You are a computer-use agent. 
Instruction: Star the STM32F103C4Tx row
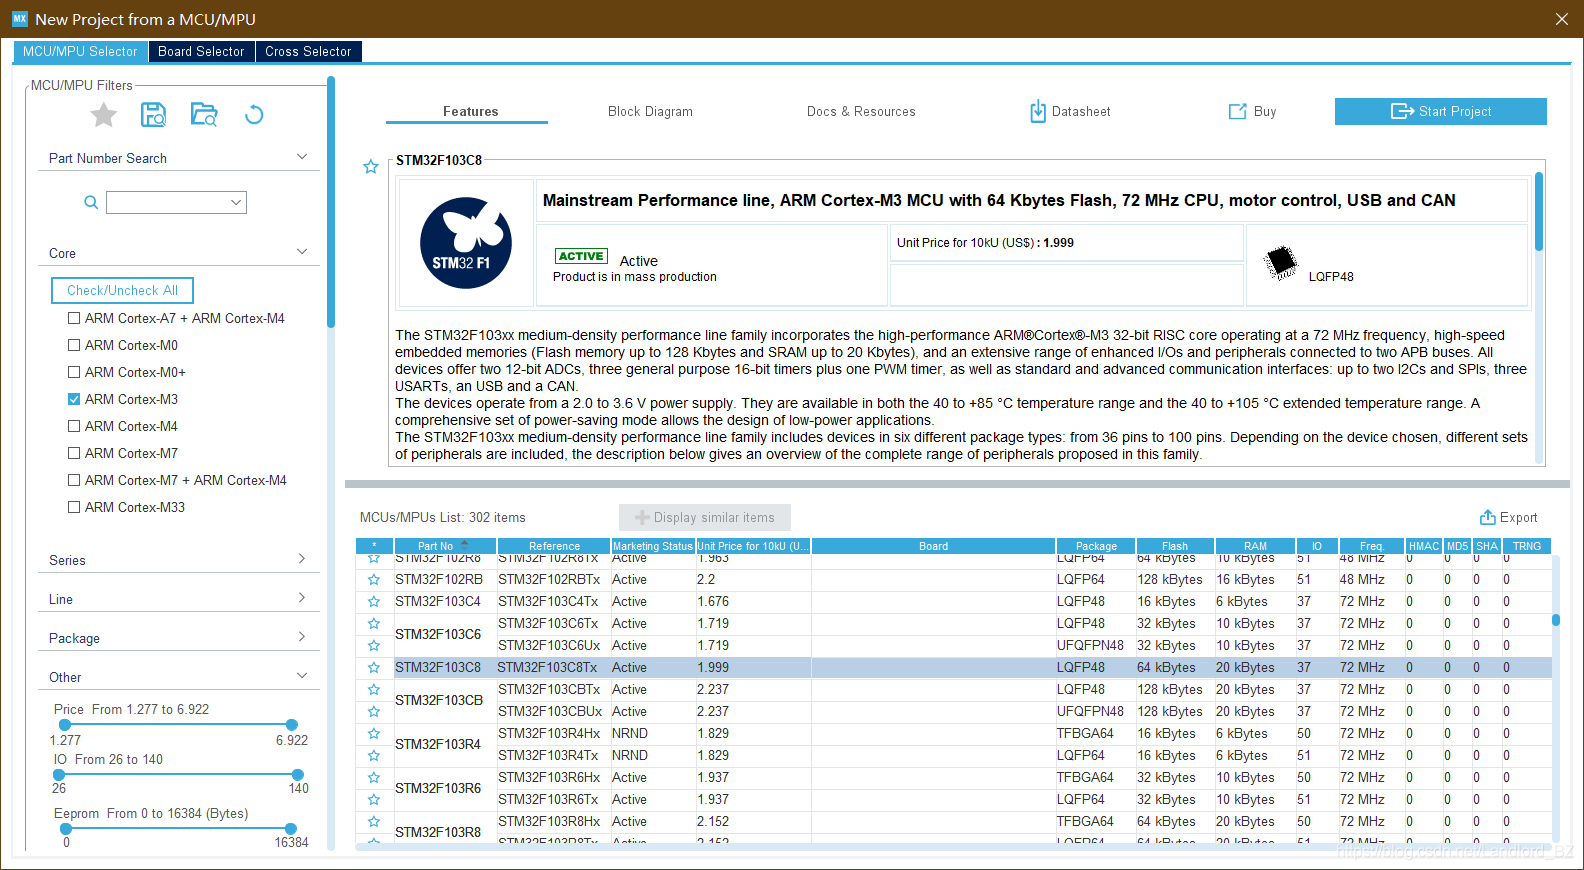[374, 602]
